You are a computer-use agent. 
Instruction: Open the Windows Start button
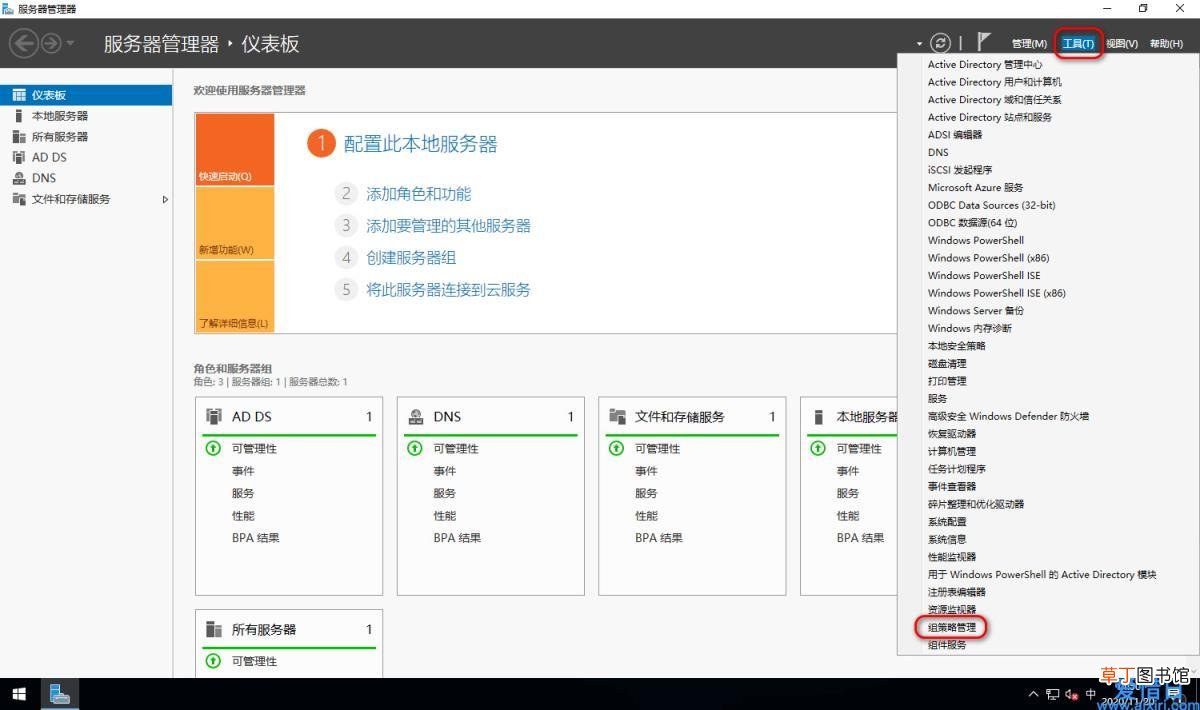[x=19, y=694]
